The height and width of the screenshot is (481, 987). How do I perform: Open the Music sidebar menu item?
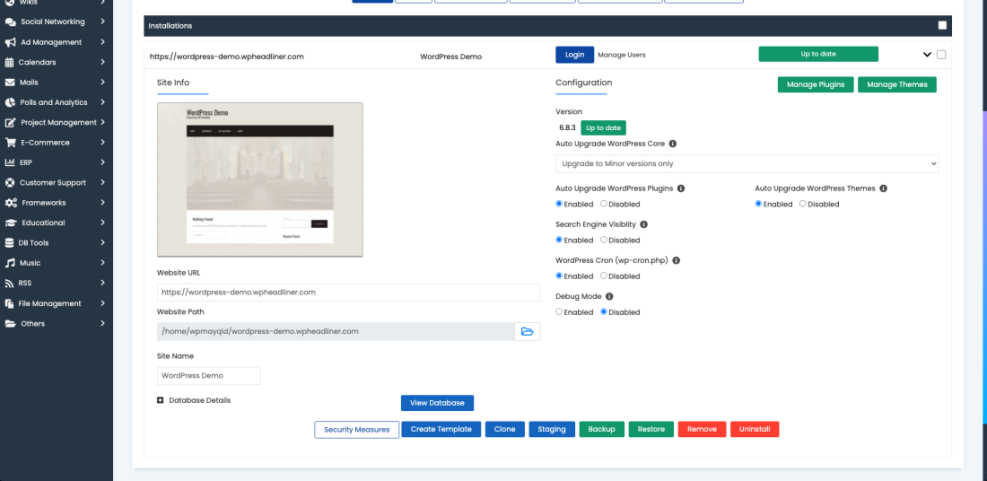[56, 263]
